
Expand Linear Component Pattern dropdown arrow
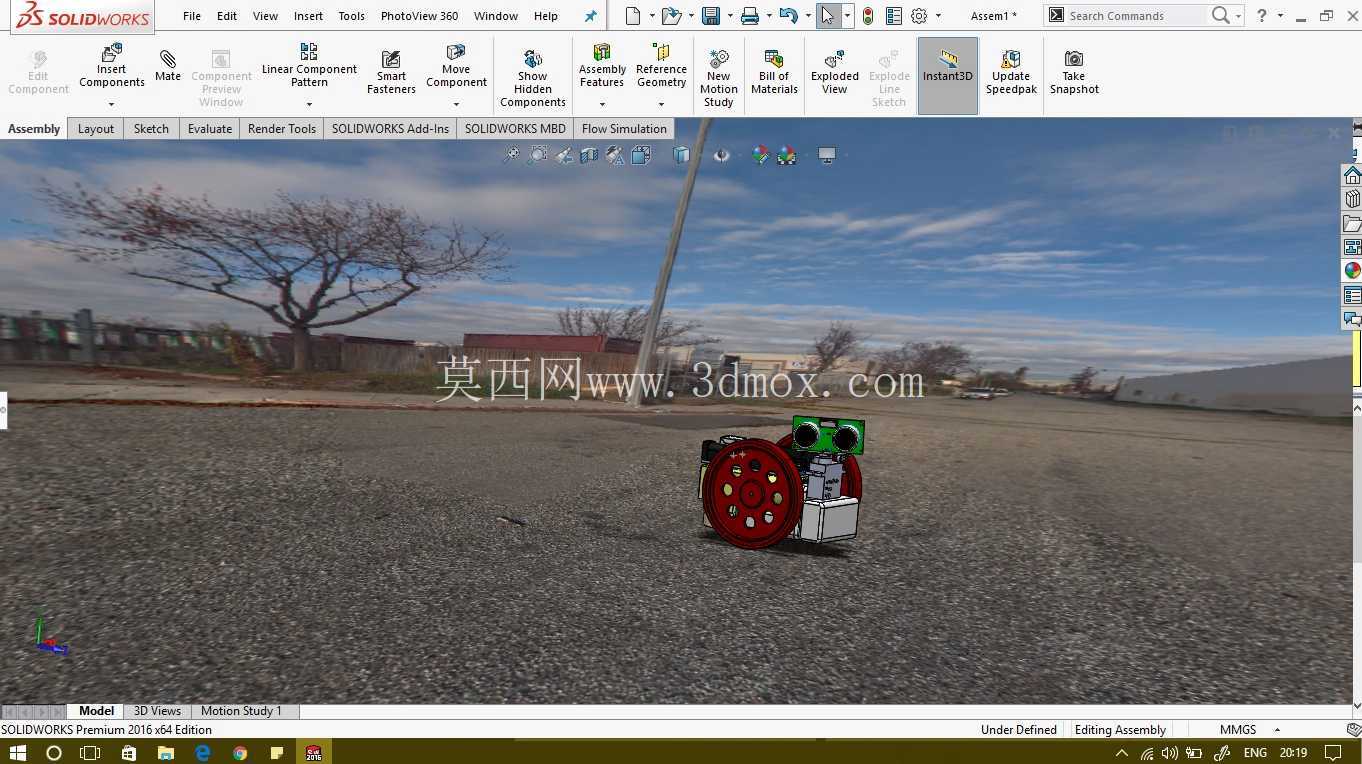309,104
